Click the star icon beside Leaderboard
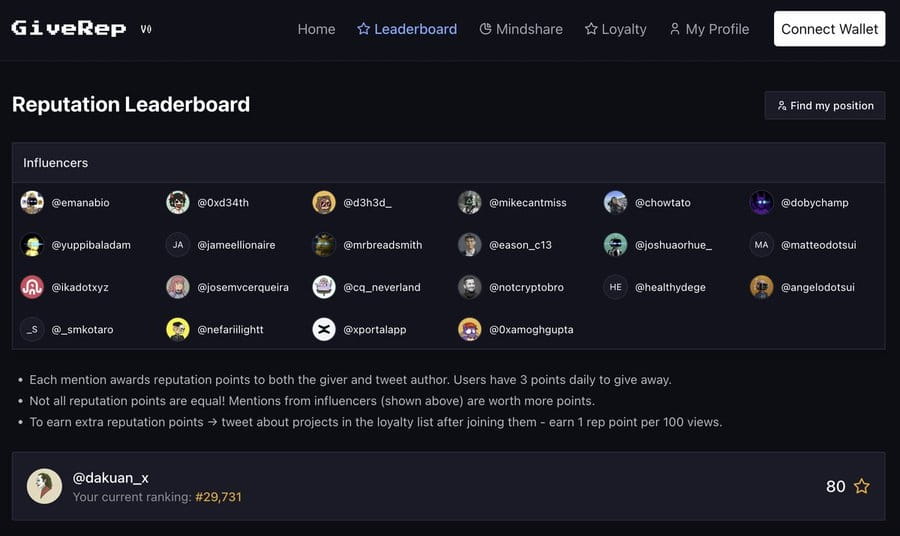 363,29
